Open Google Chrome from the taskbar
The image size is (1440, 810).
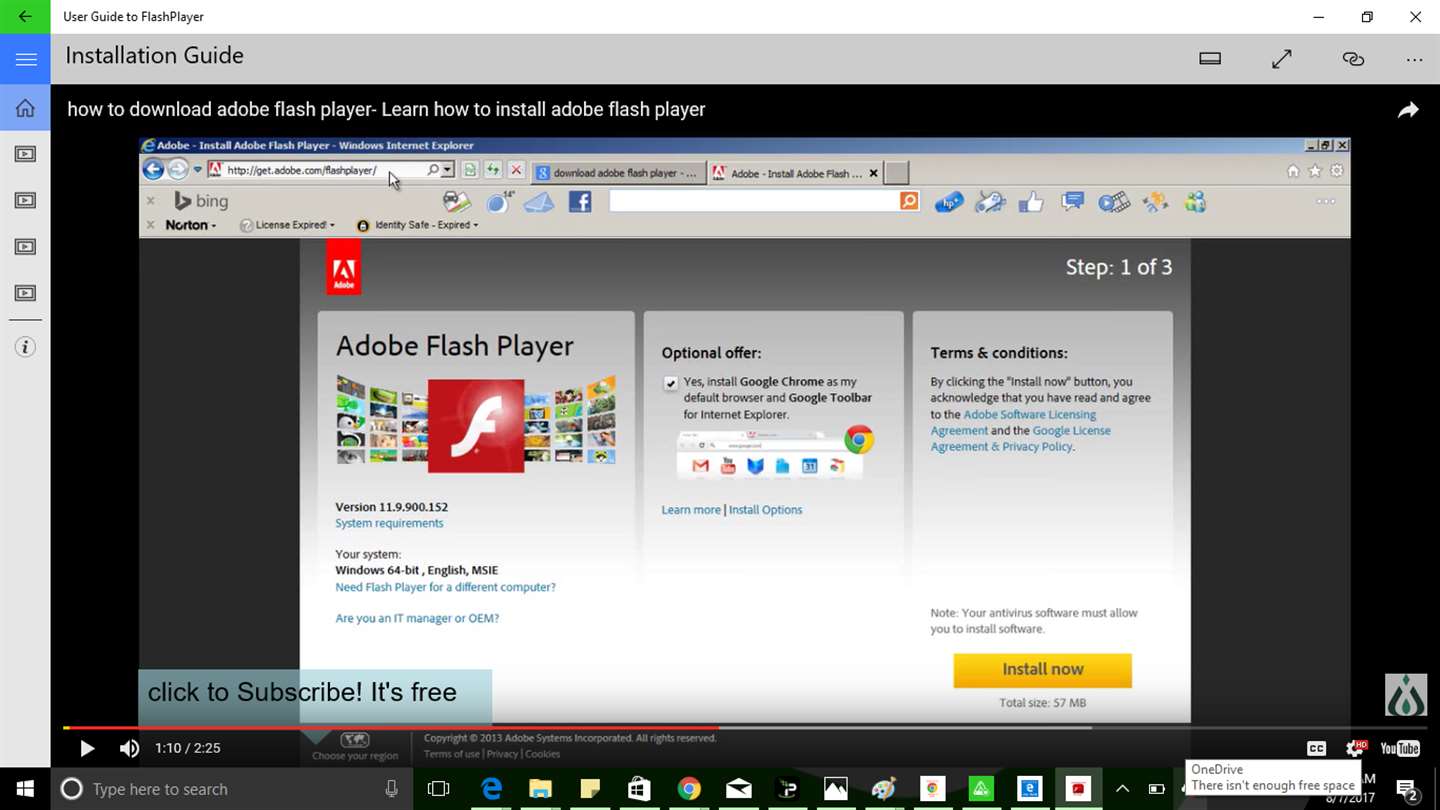[x=689, y=789]
